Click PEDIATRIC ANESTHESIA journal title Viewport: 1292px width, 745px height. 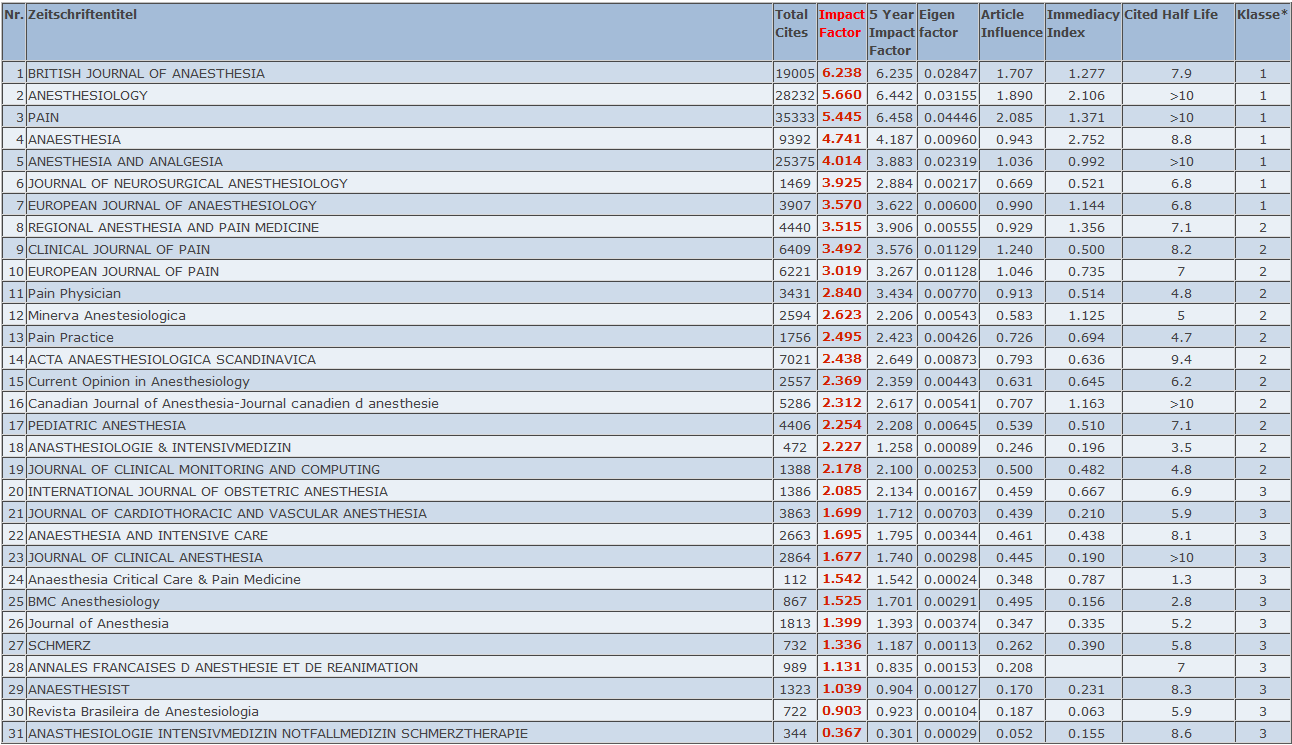(107, 426)
